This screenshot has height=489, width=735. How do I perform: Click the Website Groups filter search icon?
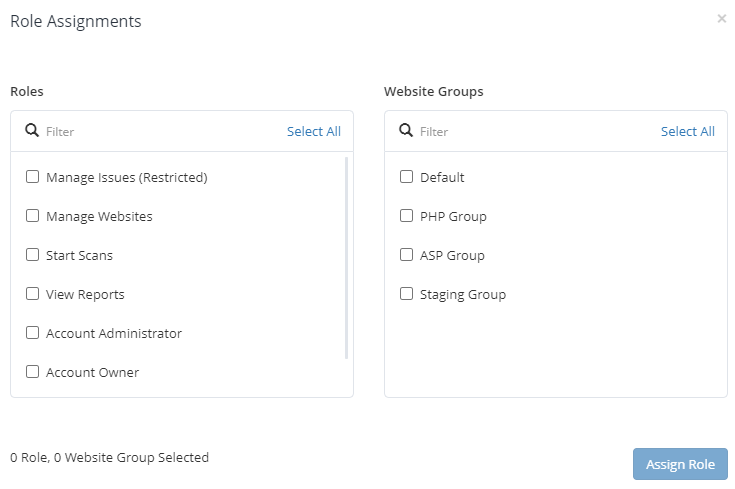click(406, 131)
